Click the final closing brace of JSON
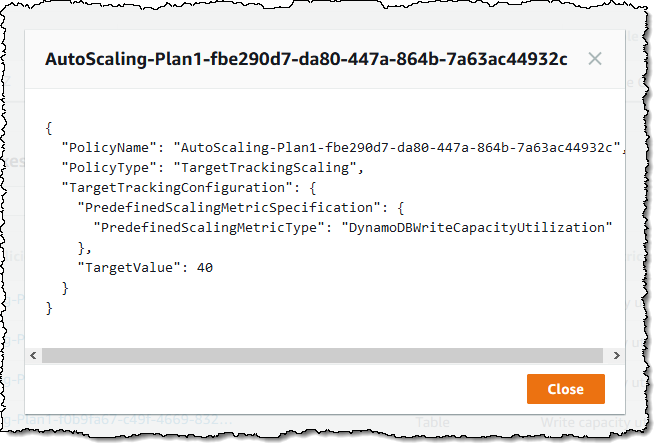The width and height of the screenshot is (660, 448). (x=48, y=307)
